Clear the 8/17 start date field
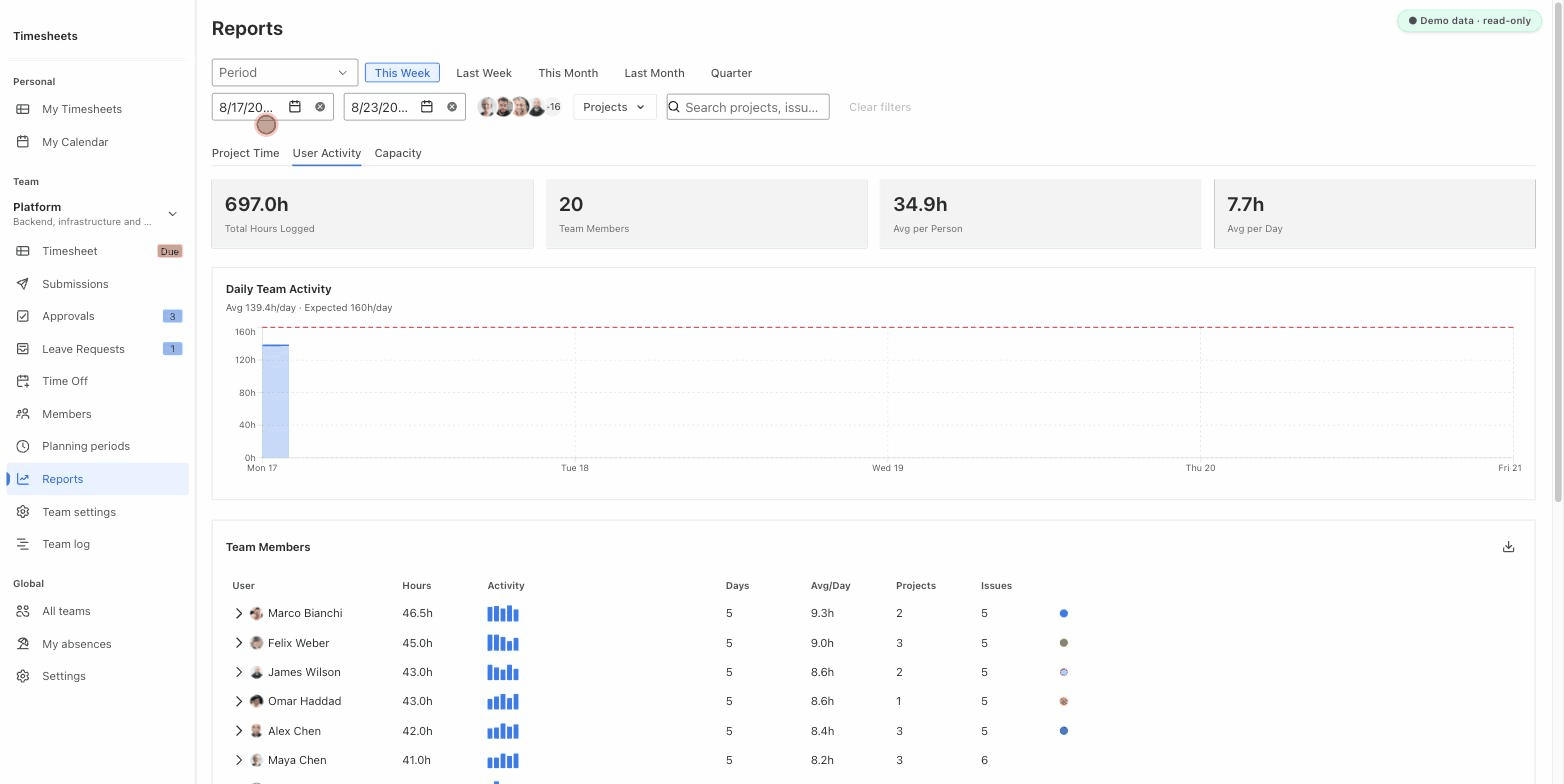Viewport: 1564px width, 784px height. (320, 107)
